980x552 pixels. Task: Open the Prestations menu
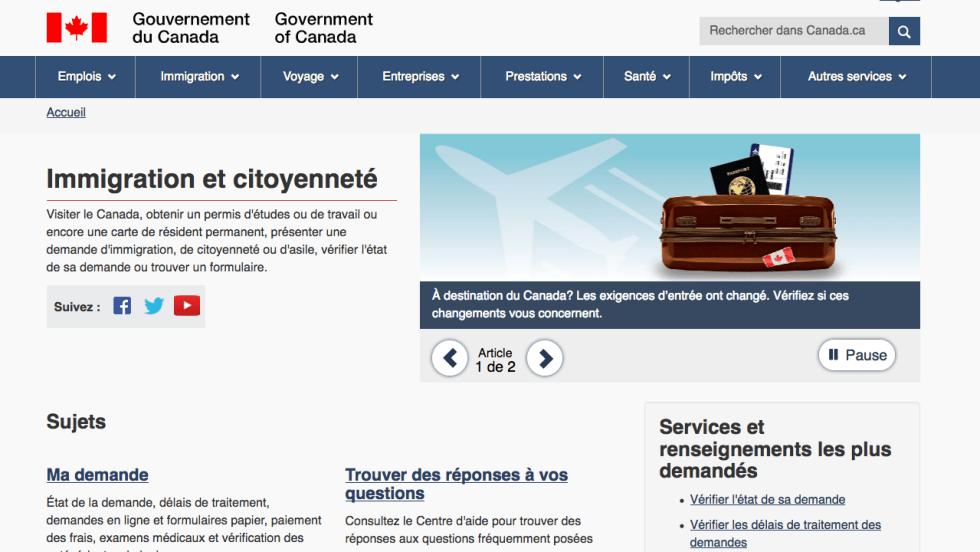tap(542, 77)
